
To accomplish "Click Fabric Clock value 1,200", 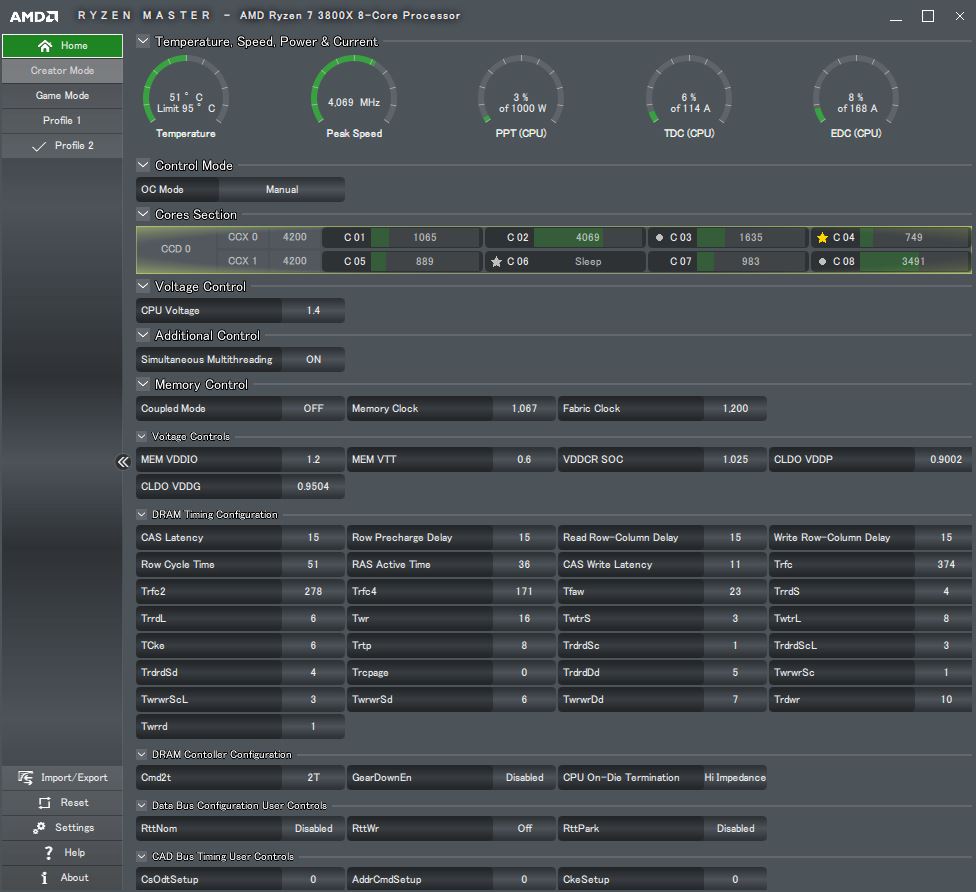I will (735, 408).
